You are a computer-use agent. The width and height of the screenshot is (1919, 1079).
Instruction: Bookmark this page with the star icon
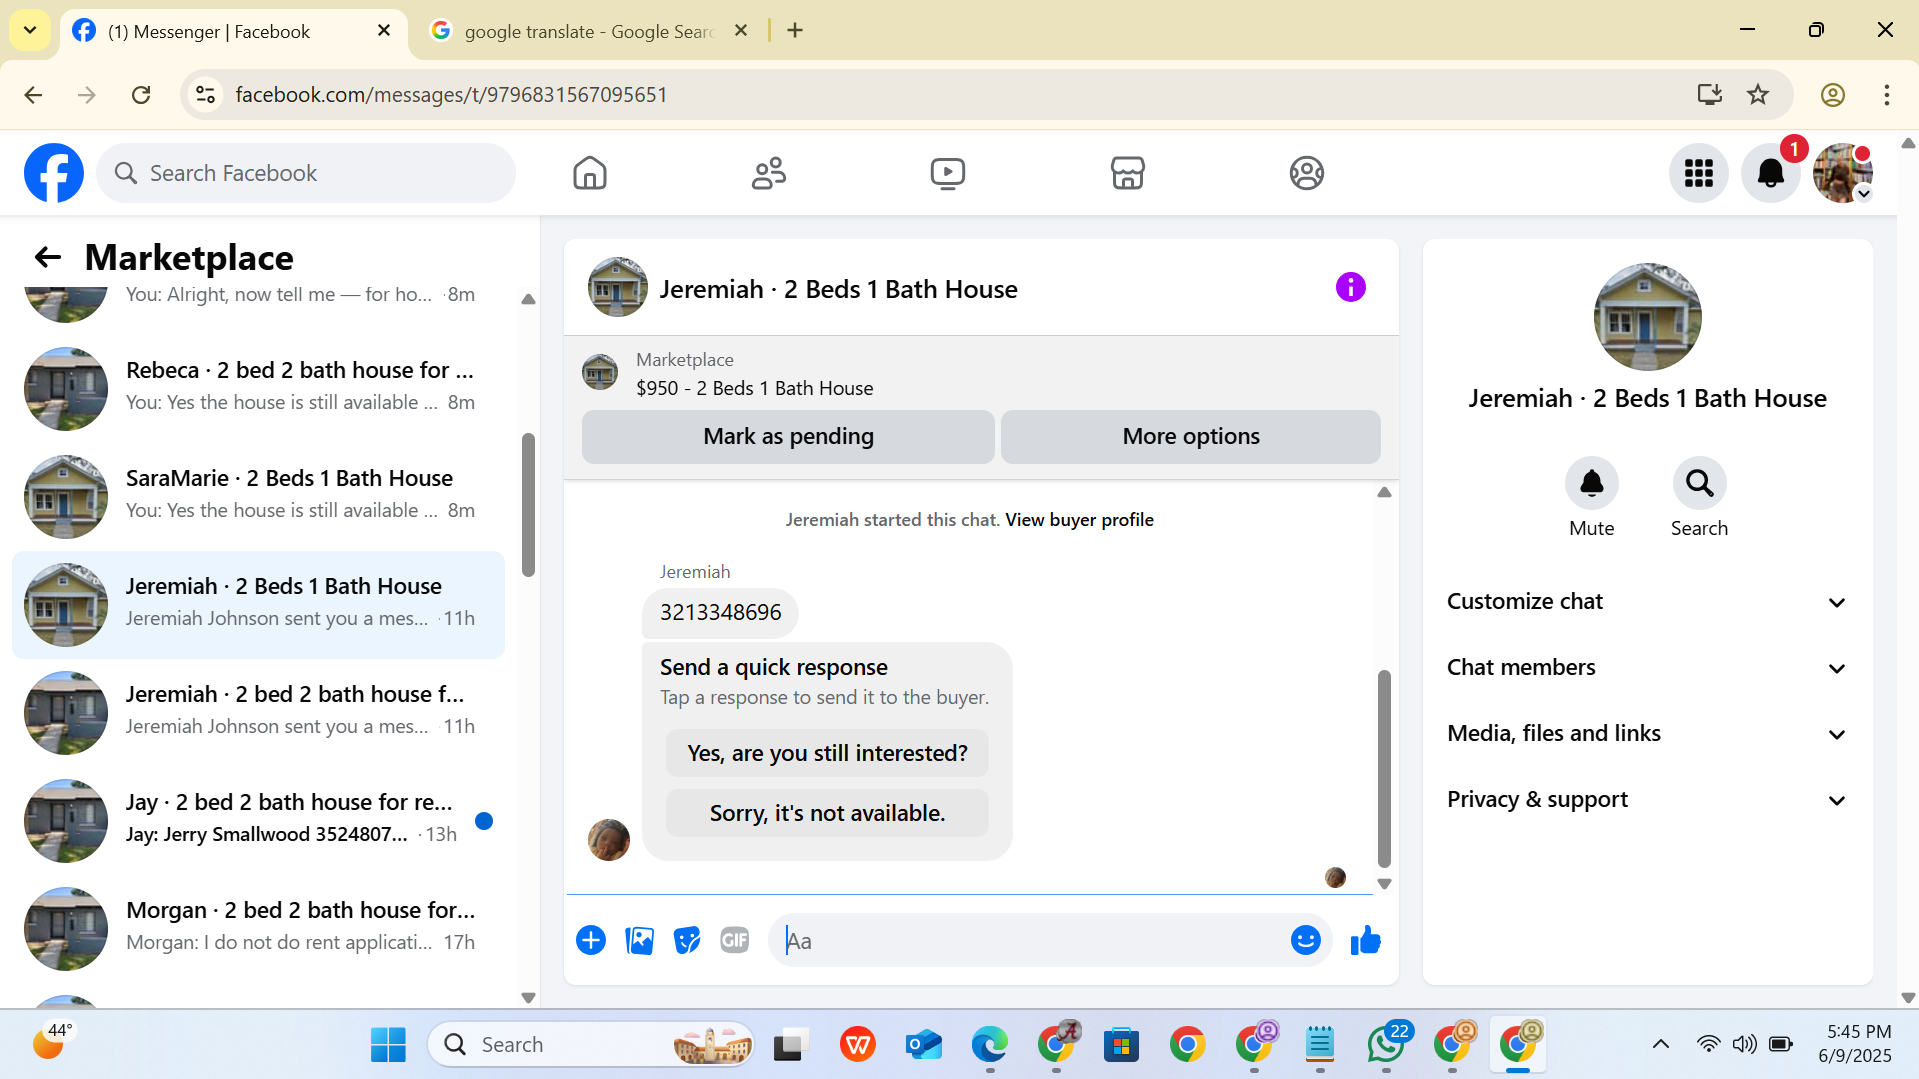click(x=1758, y=95)
